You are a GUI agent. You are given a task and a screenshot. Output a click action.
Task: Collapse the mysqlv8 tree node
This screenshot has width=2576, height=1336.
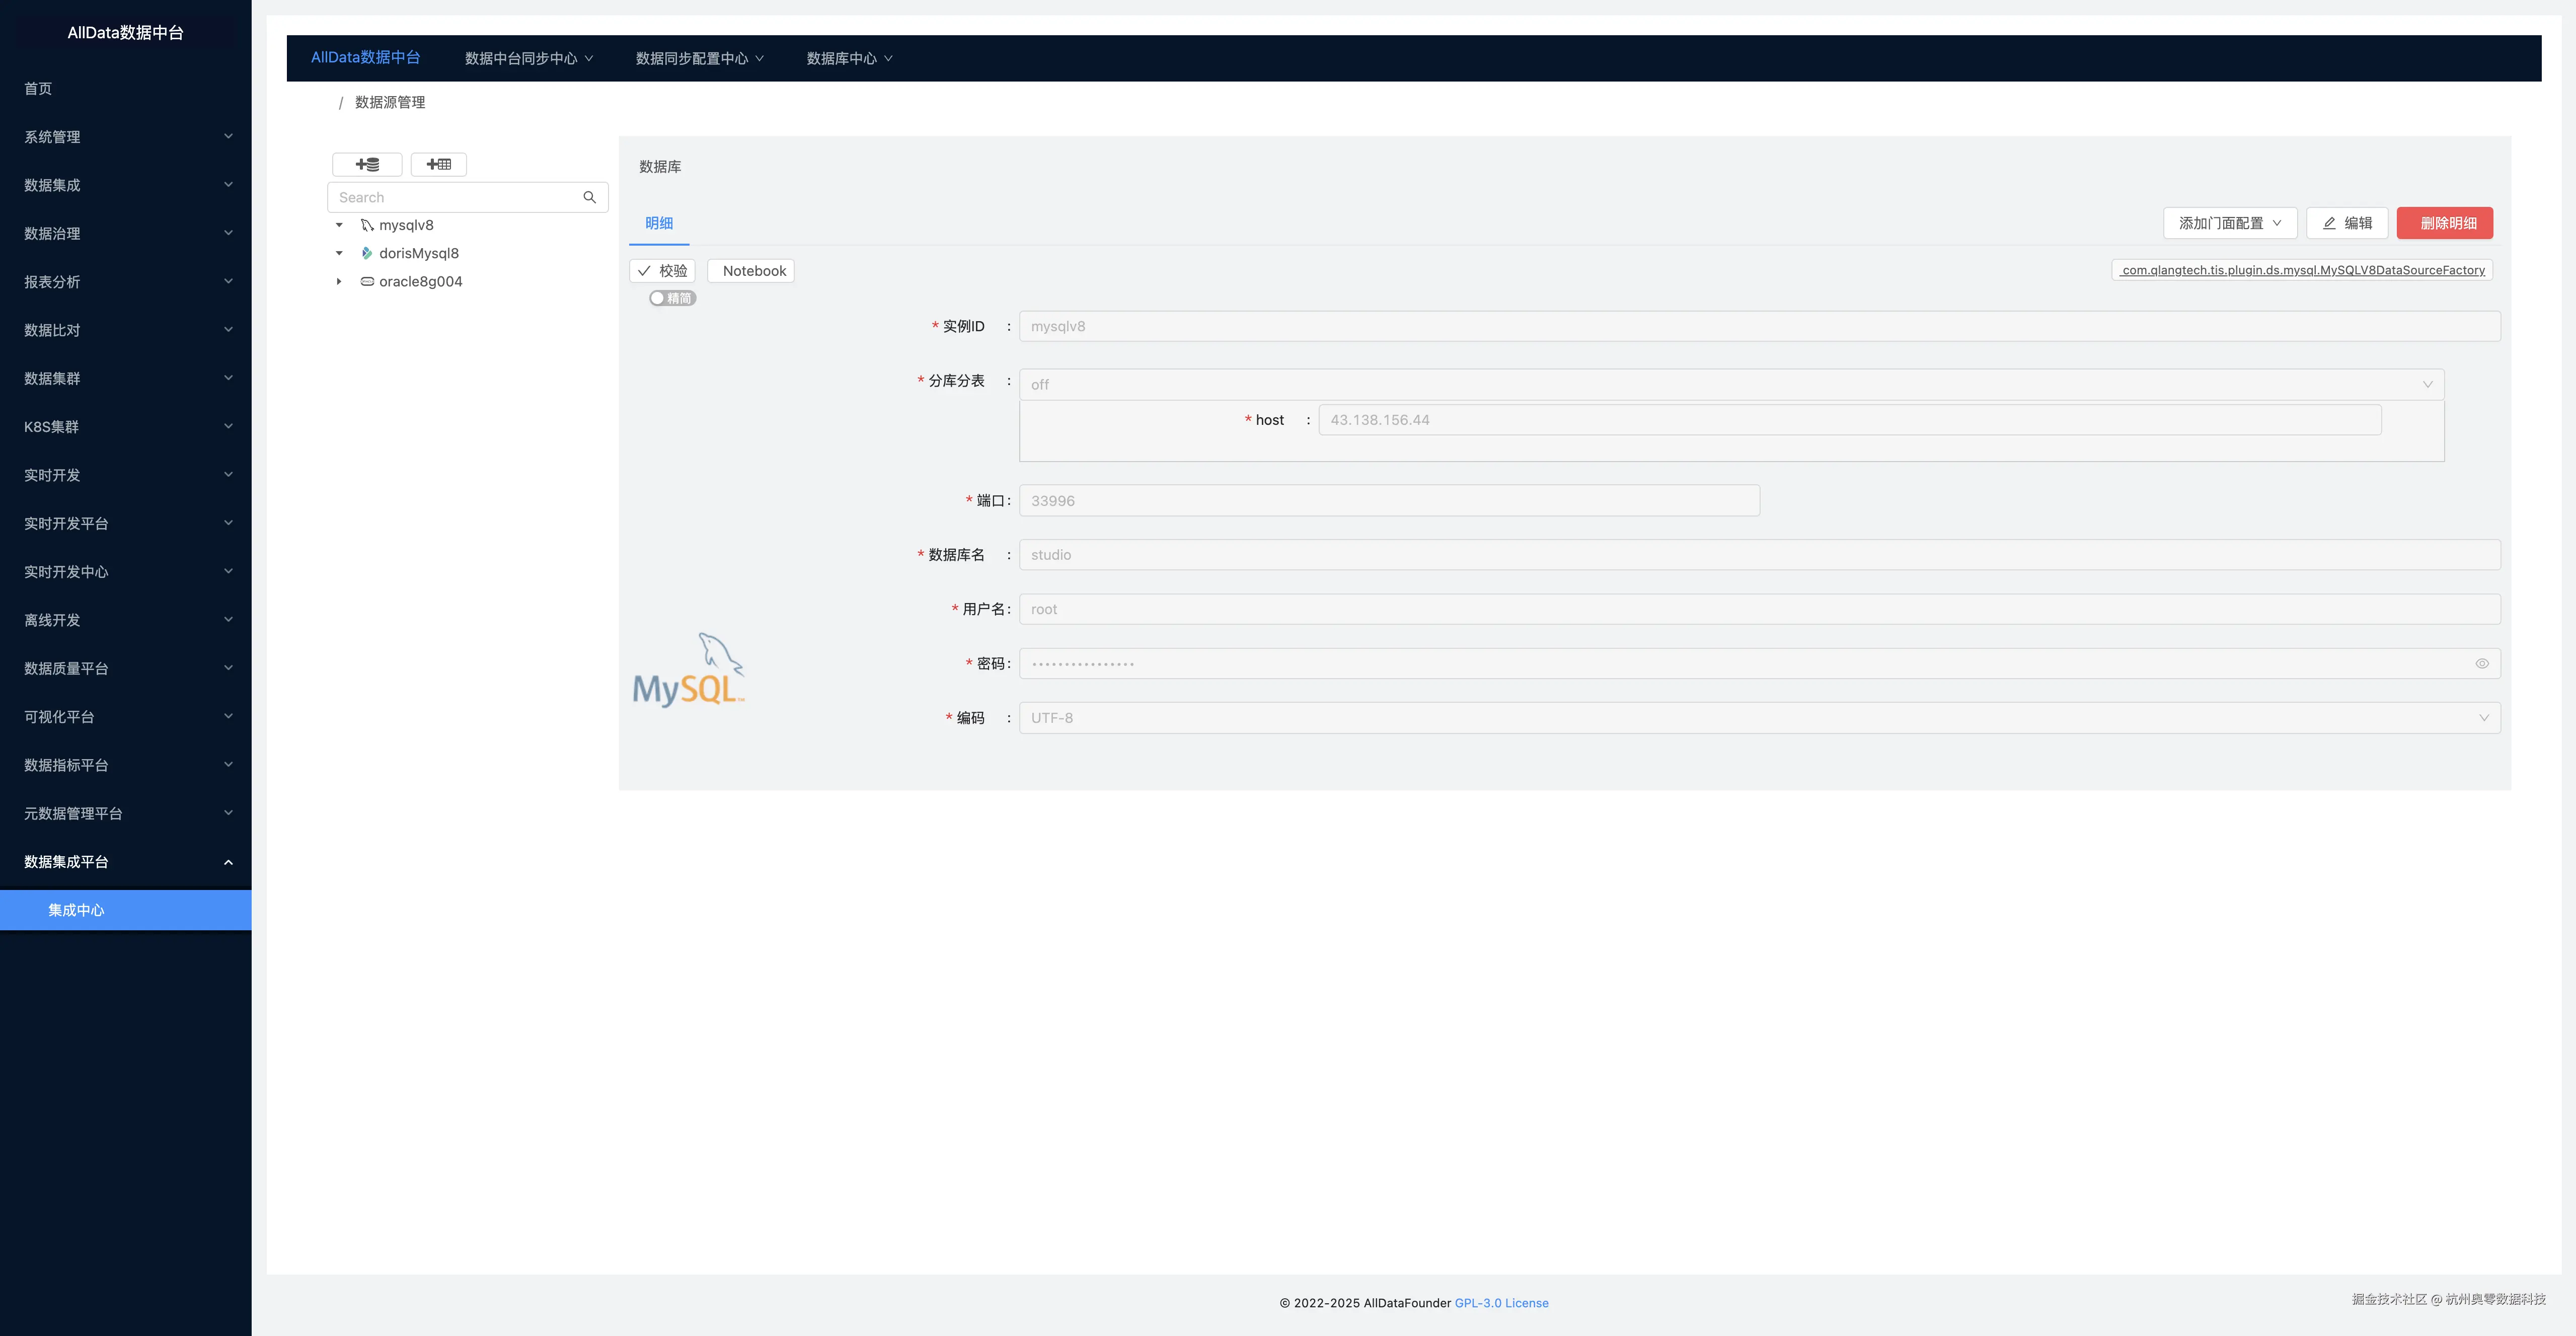click(x=339, y=225)
